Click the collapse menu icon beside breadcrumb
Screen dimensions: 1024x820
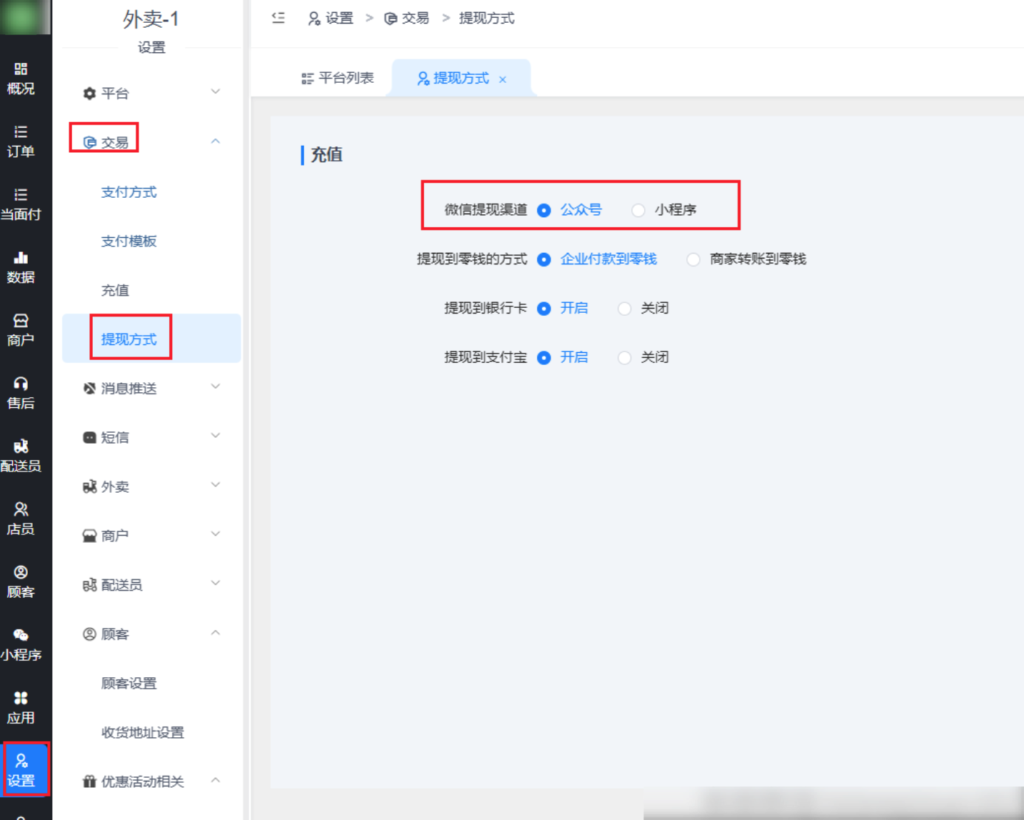[x=278, y=18]
